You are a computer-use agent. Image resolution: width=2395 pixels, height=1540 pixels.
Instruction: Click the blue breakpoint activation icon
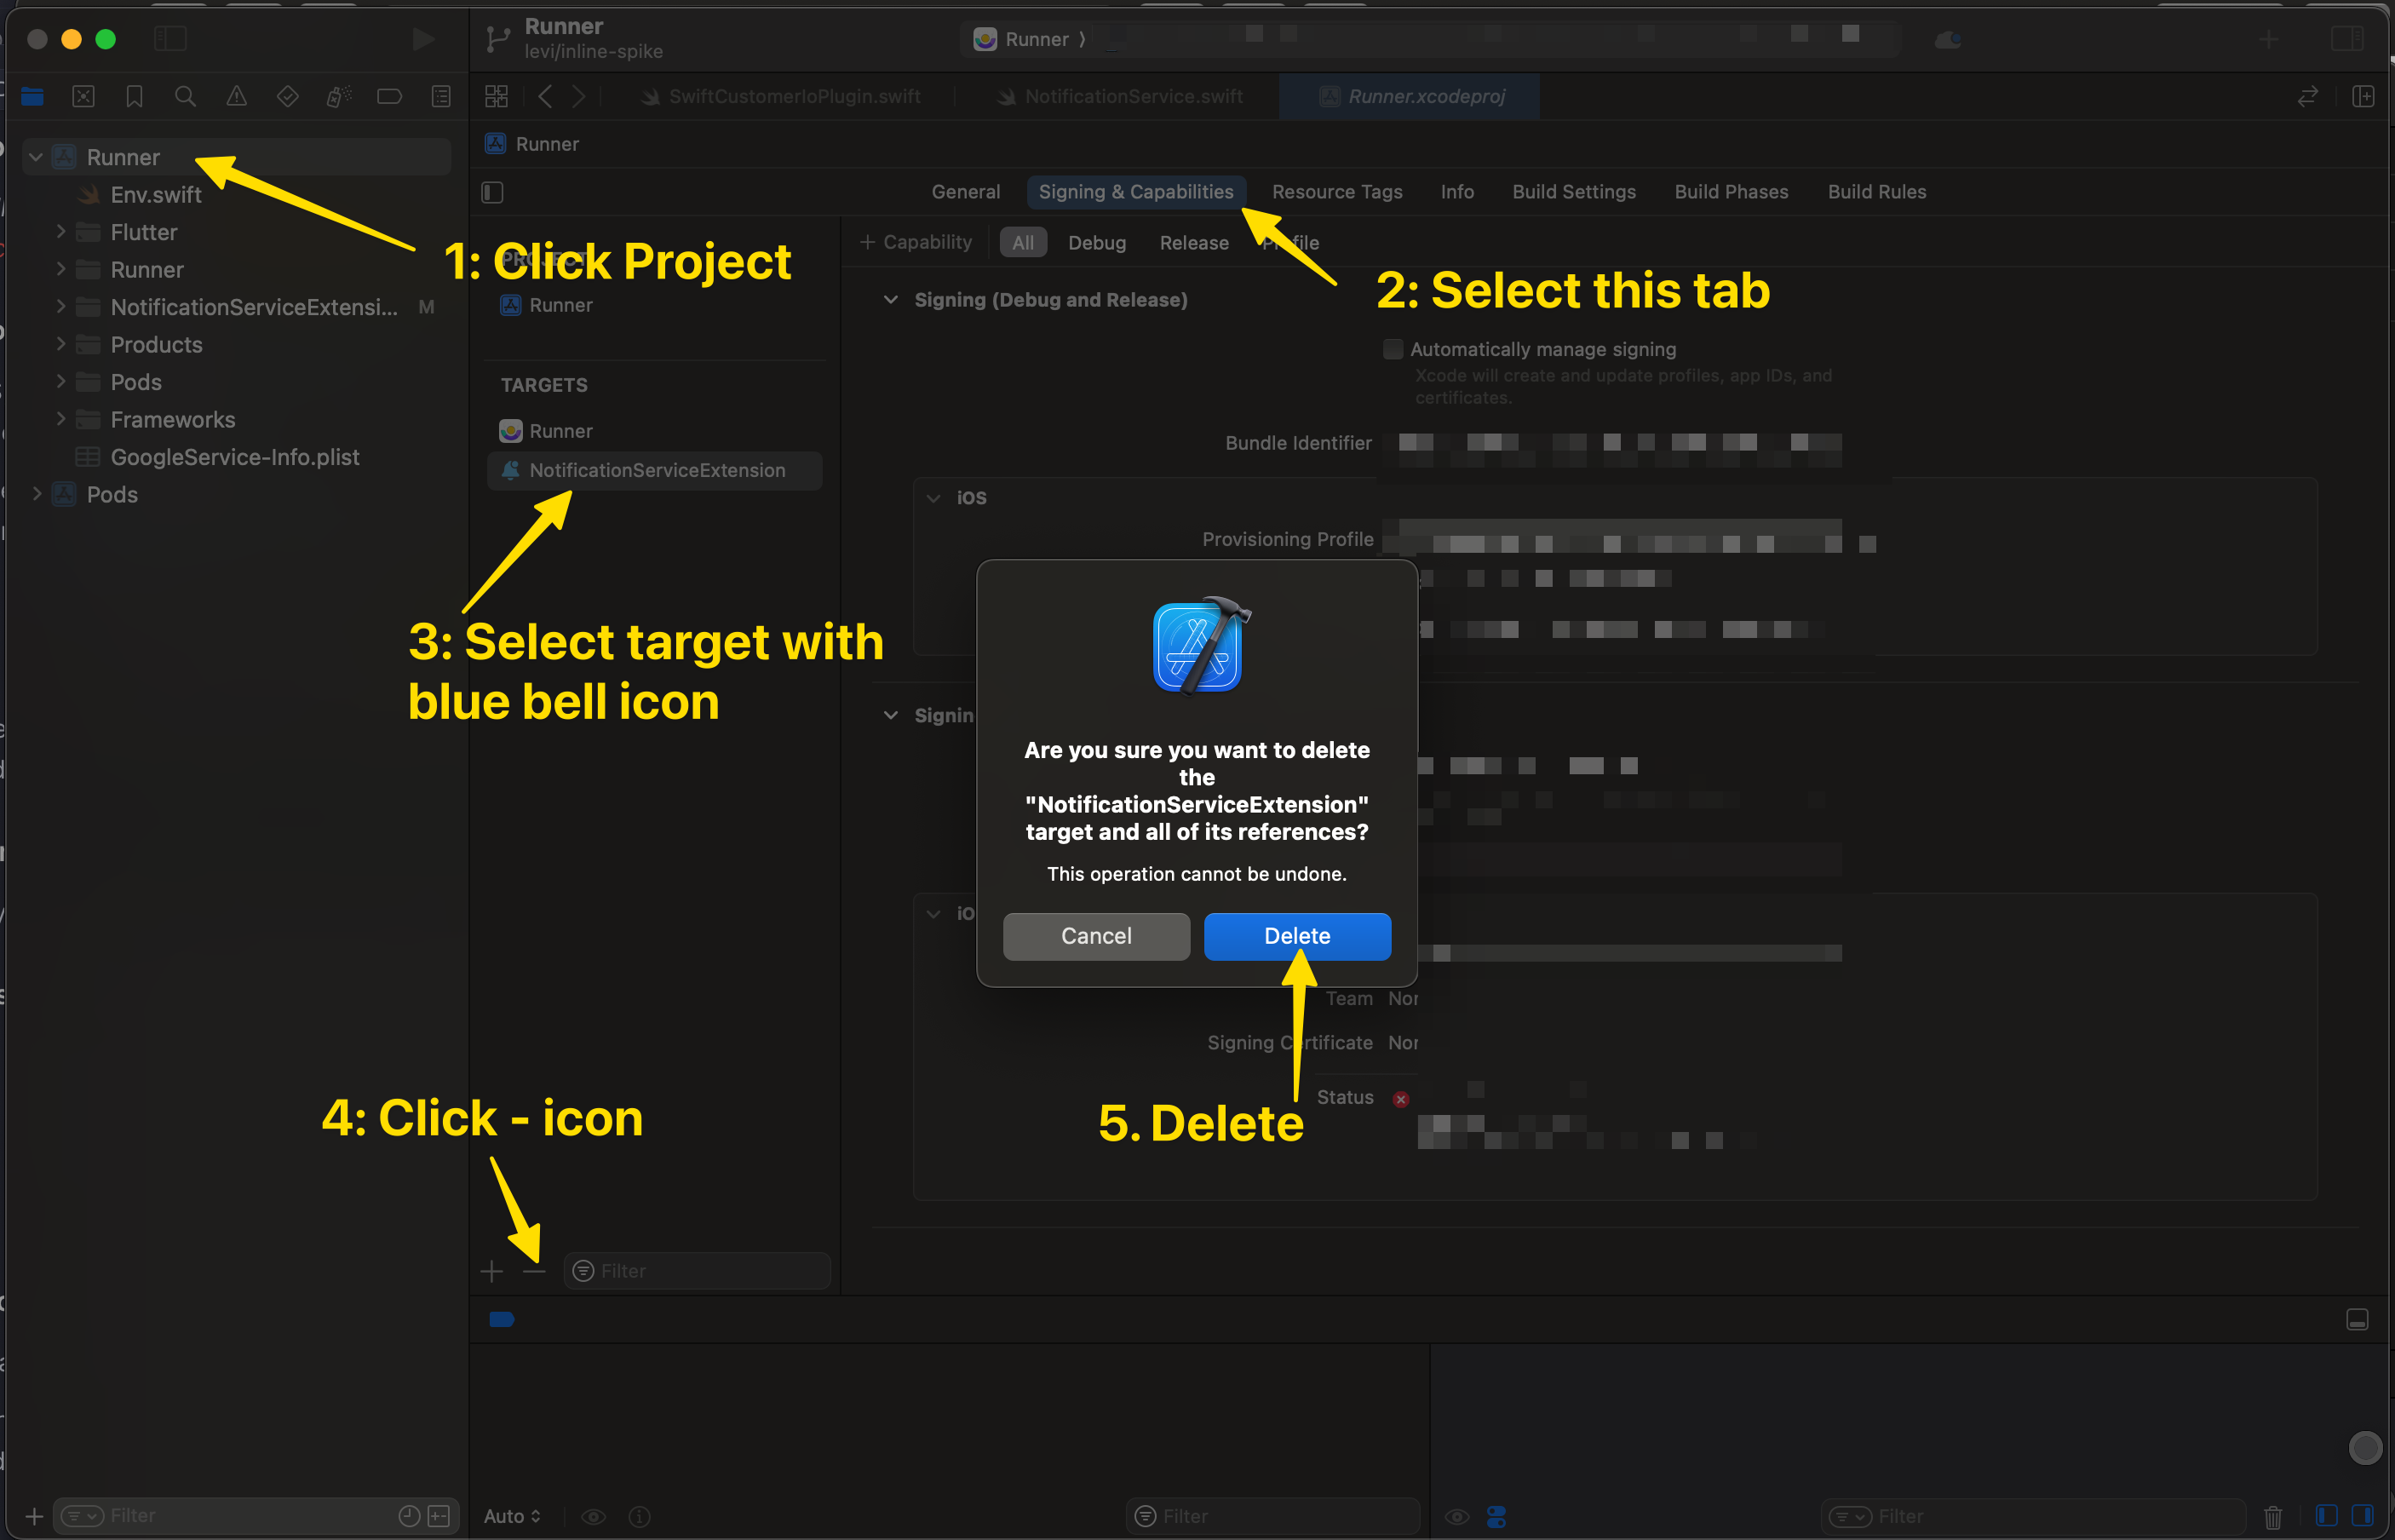(502, 1320)
